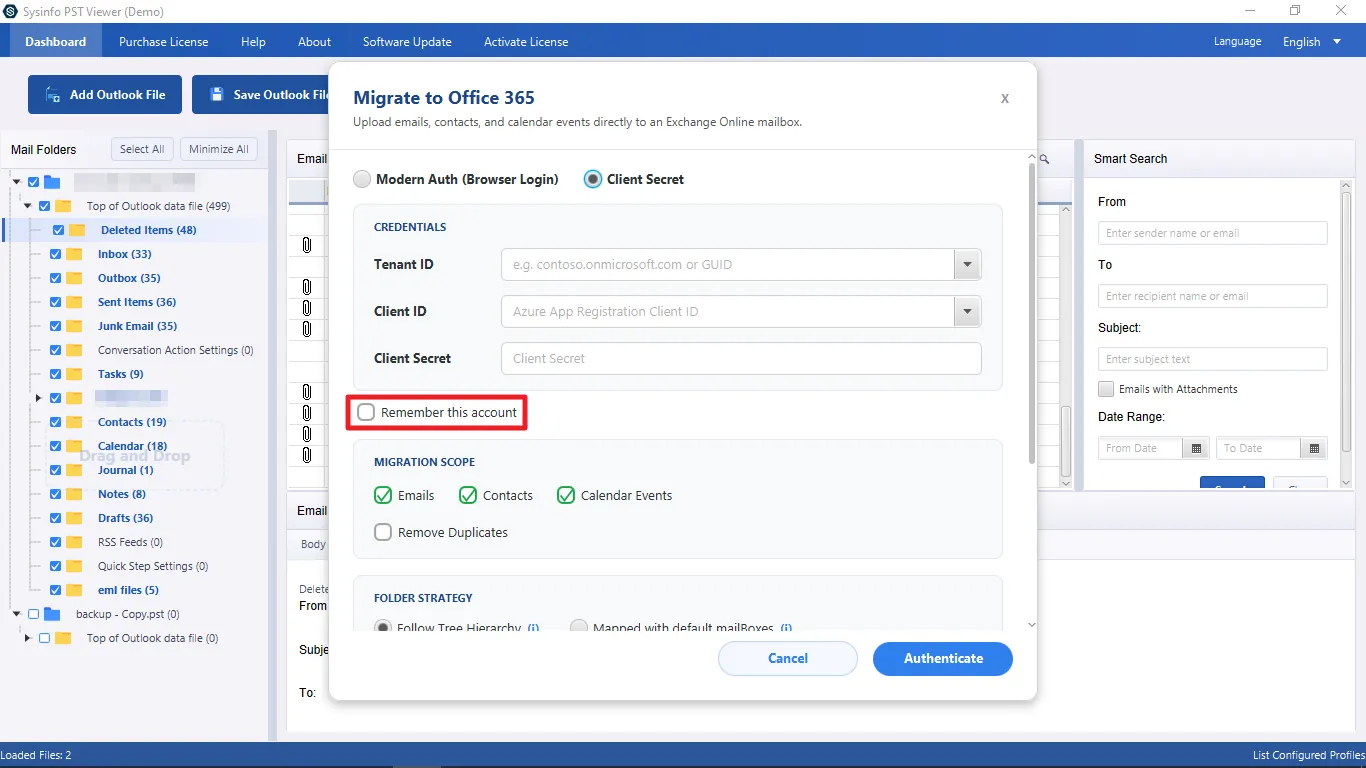
Task: Click the Minimize All button
Action: (219, 149)
